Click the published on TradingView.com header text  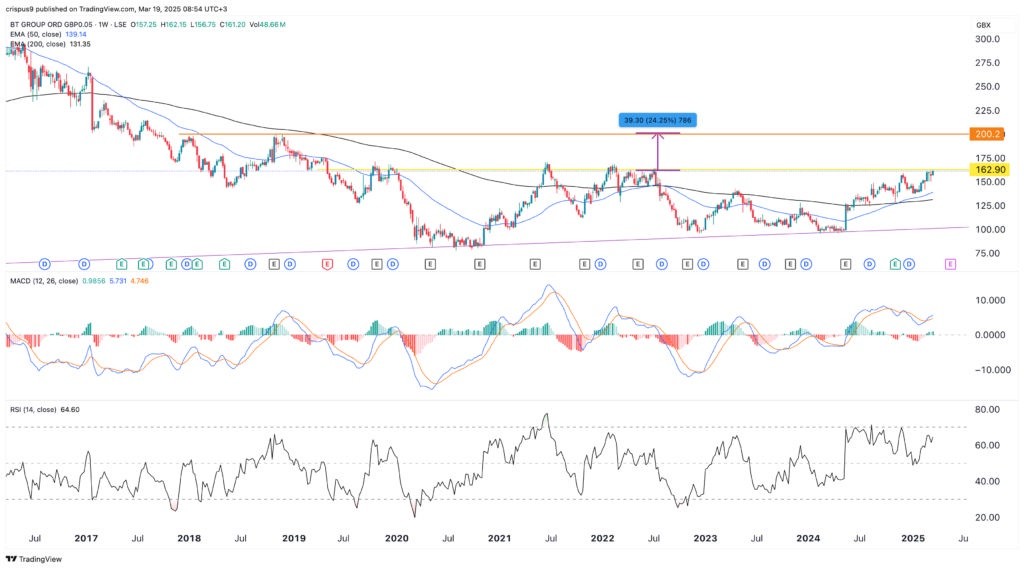pos(122,6)
